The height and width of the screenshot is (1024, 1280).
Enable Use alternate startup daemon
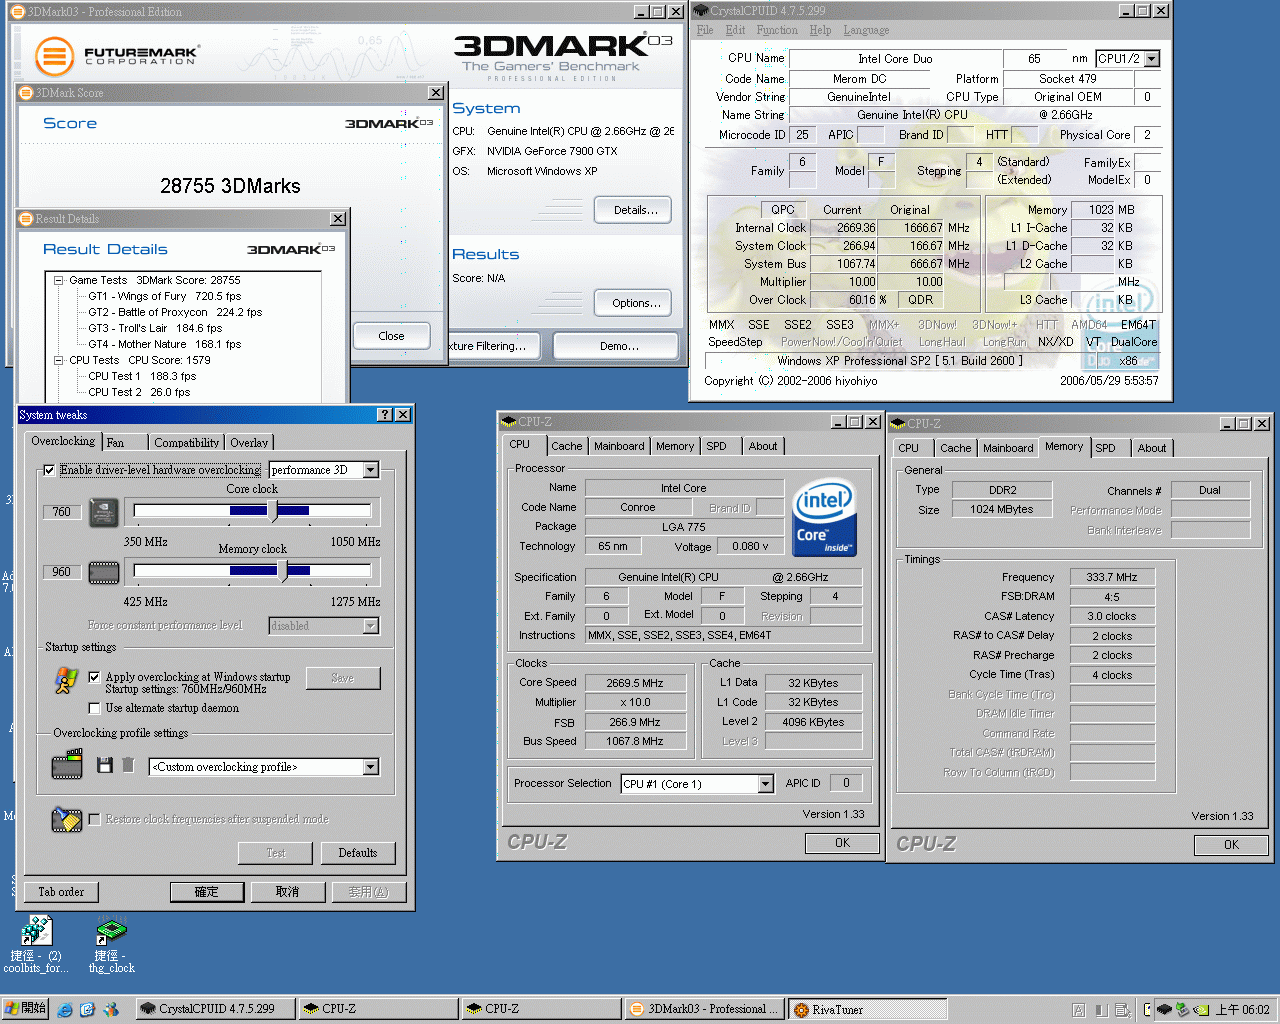pyautogui.click(x=94, y=708)
